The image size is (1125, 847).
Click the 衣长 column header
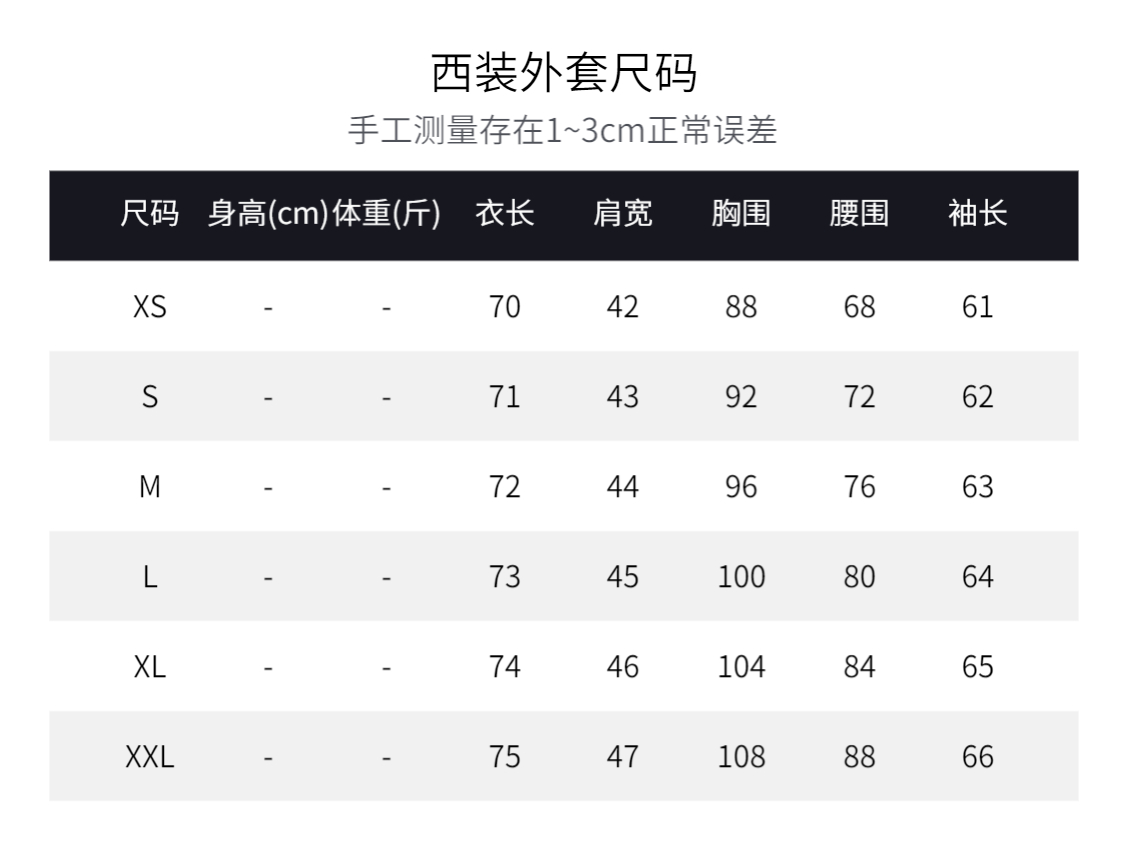pos(505,214)
